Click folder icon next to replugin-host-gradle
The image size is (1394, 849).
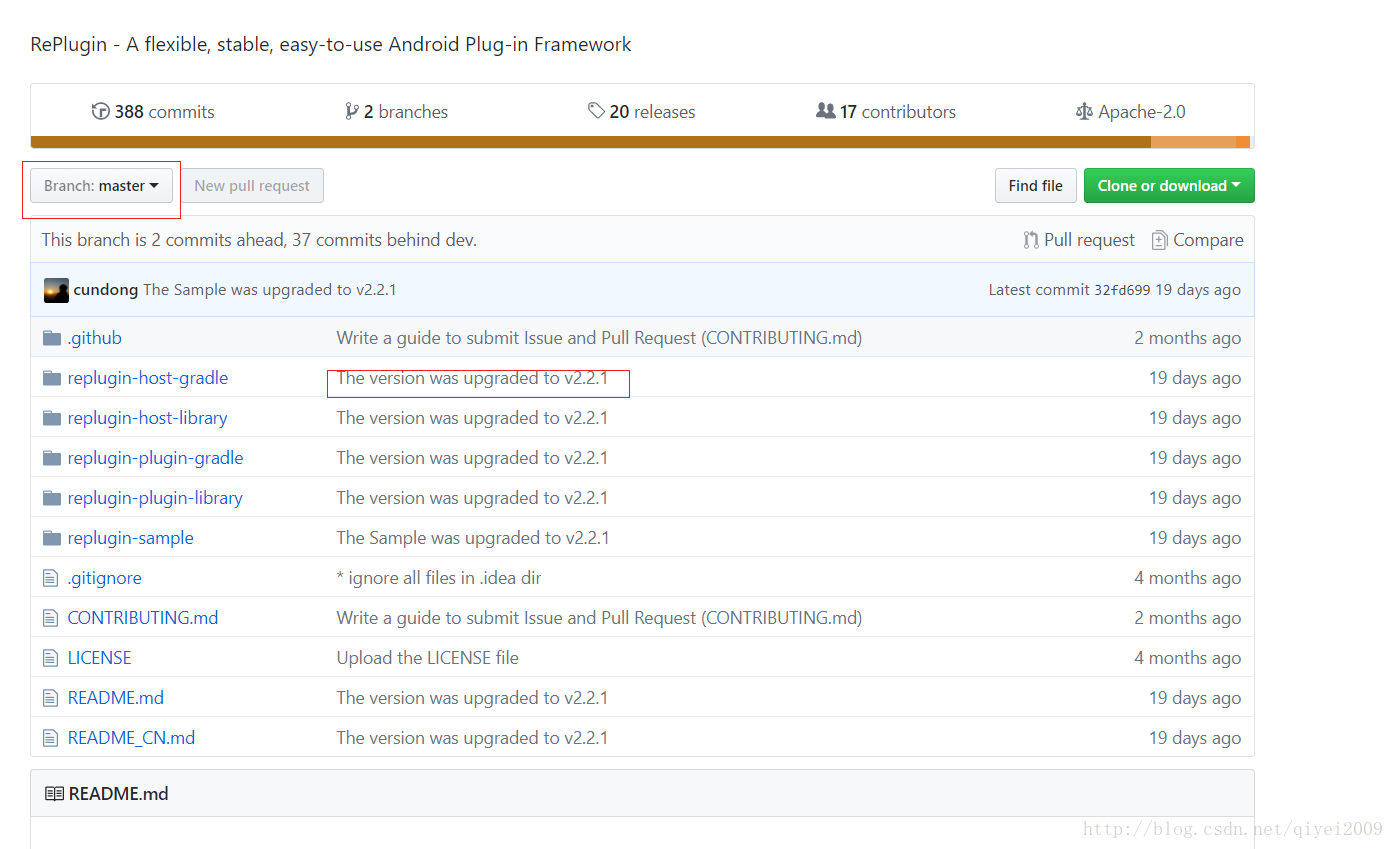pyautogui.click(x=52, y=378)
